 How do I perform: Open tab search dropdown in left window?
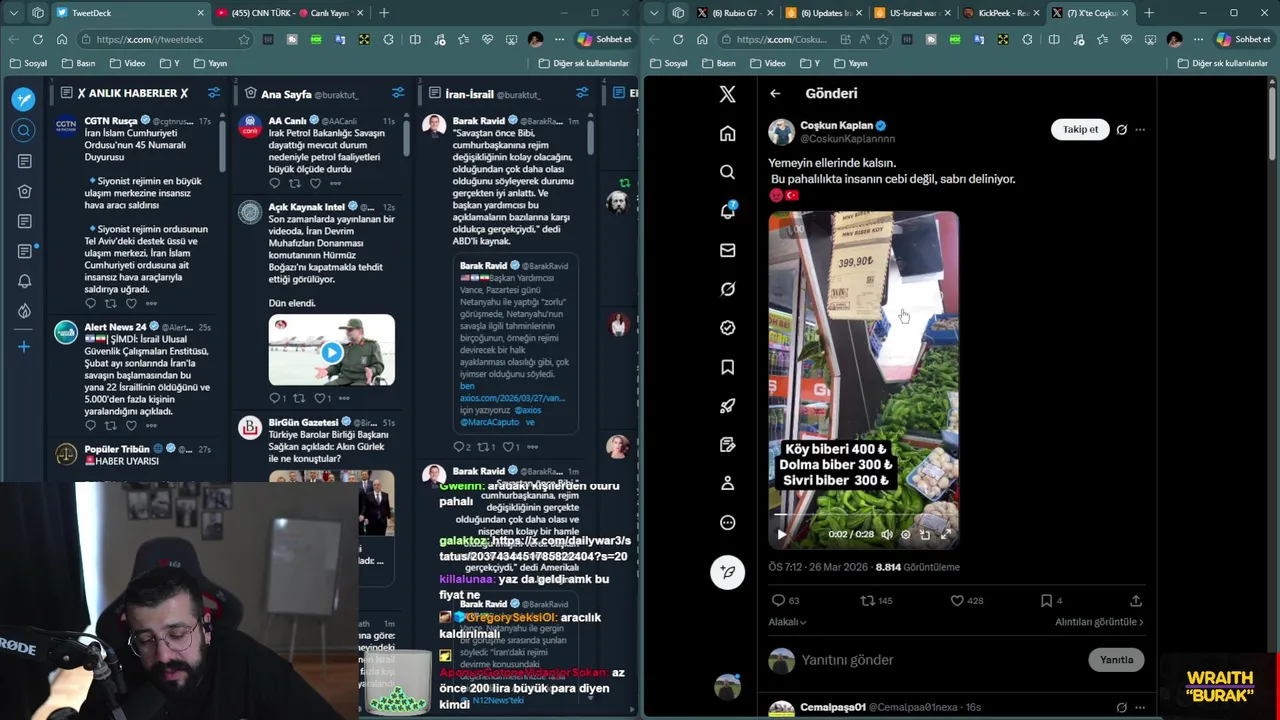tap(15, 13)
